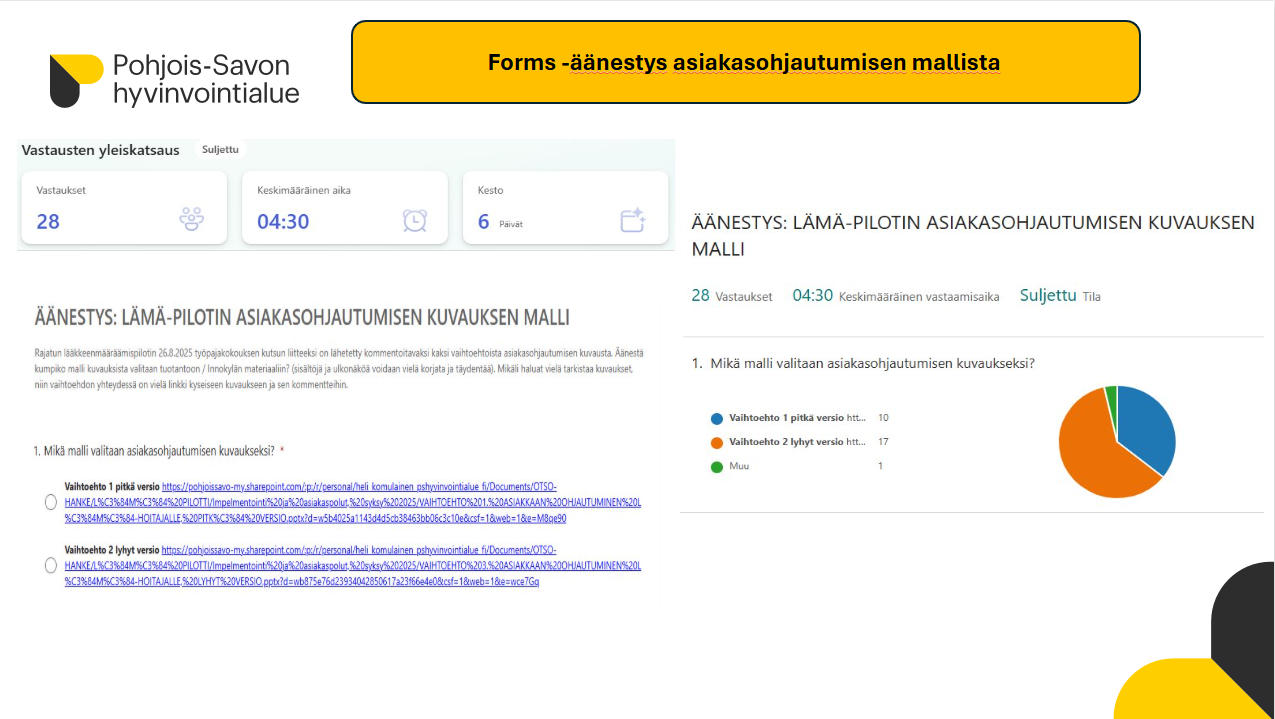Click the Pohjois-Savon hyvinvointialue logo icon
1275x719 pixels.
pyautogui.click(x=76, y=81)
